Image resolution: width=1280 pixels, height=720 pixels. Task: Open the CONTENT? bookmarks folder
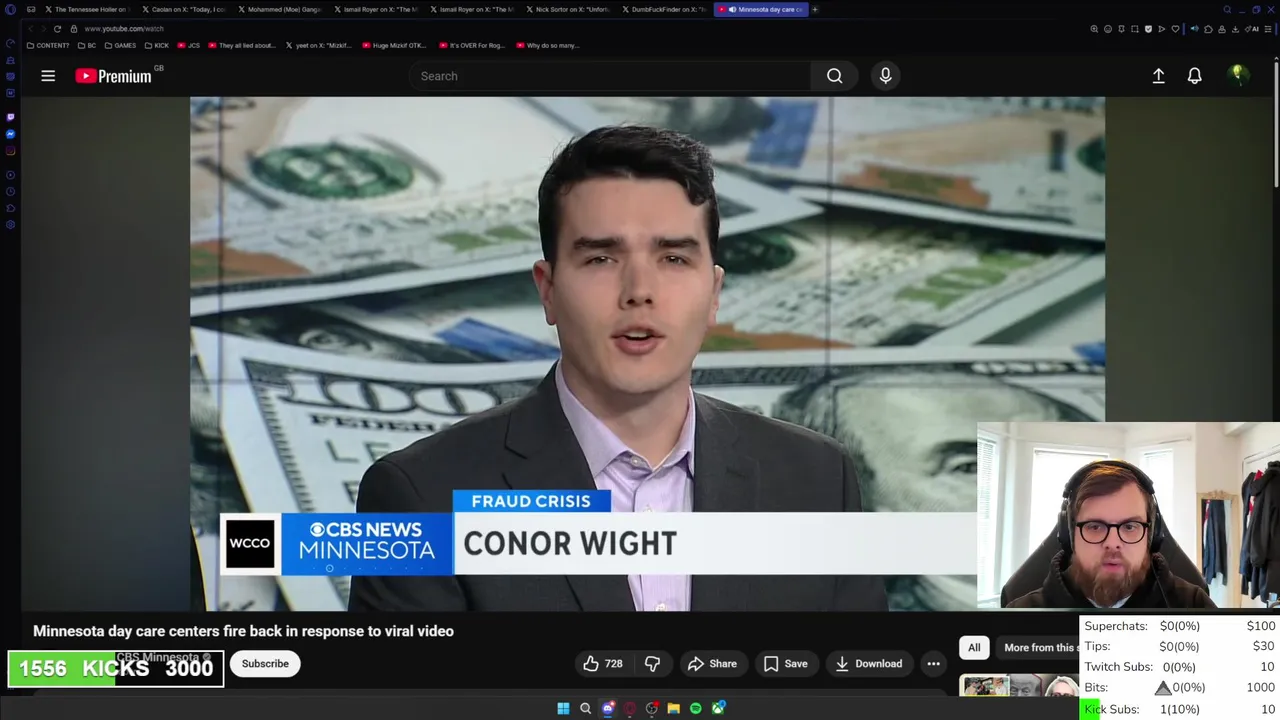pyautogui.click(x=48, y=45)
